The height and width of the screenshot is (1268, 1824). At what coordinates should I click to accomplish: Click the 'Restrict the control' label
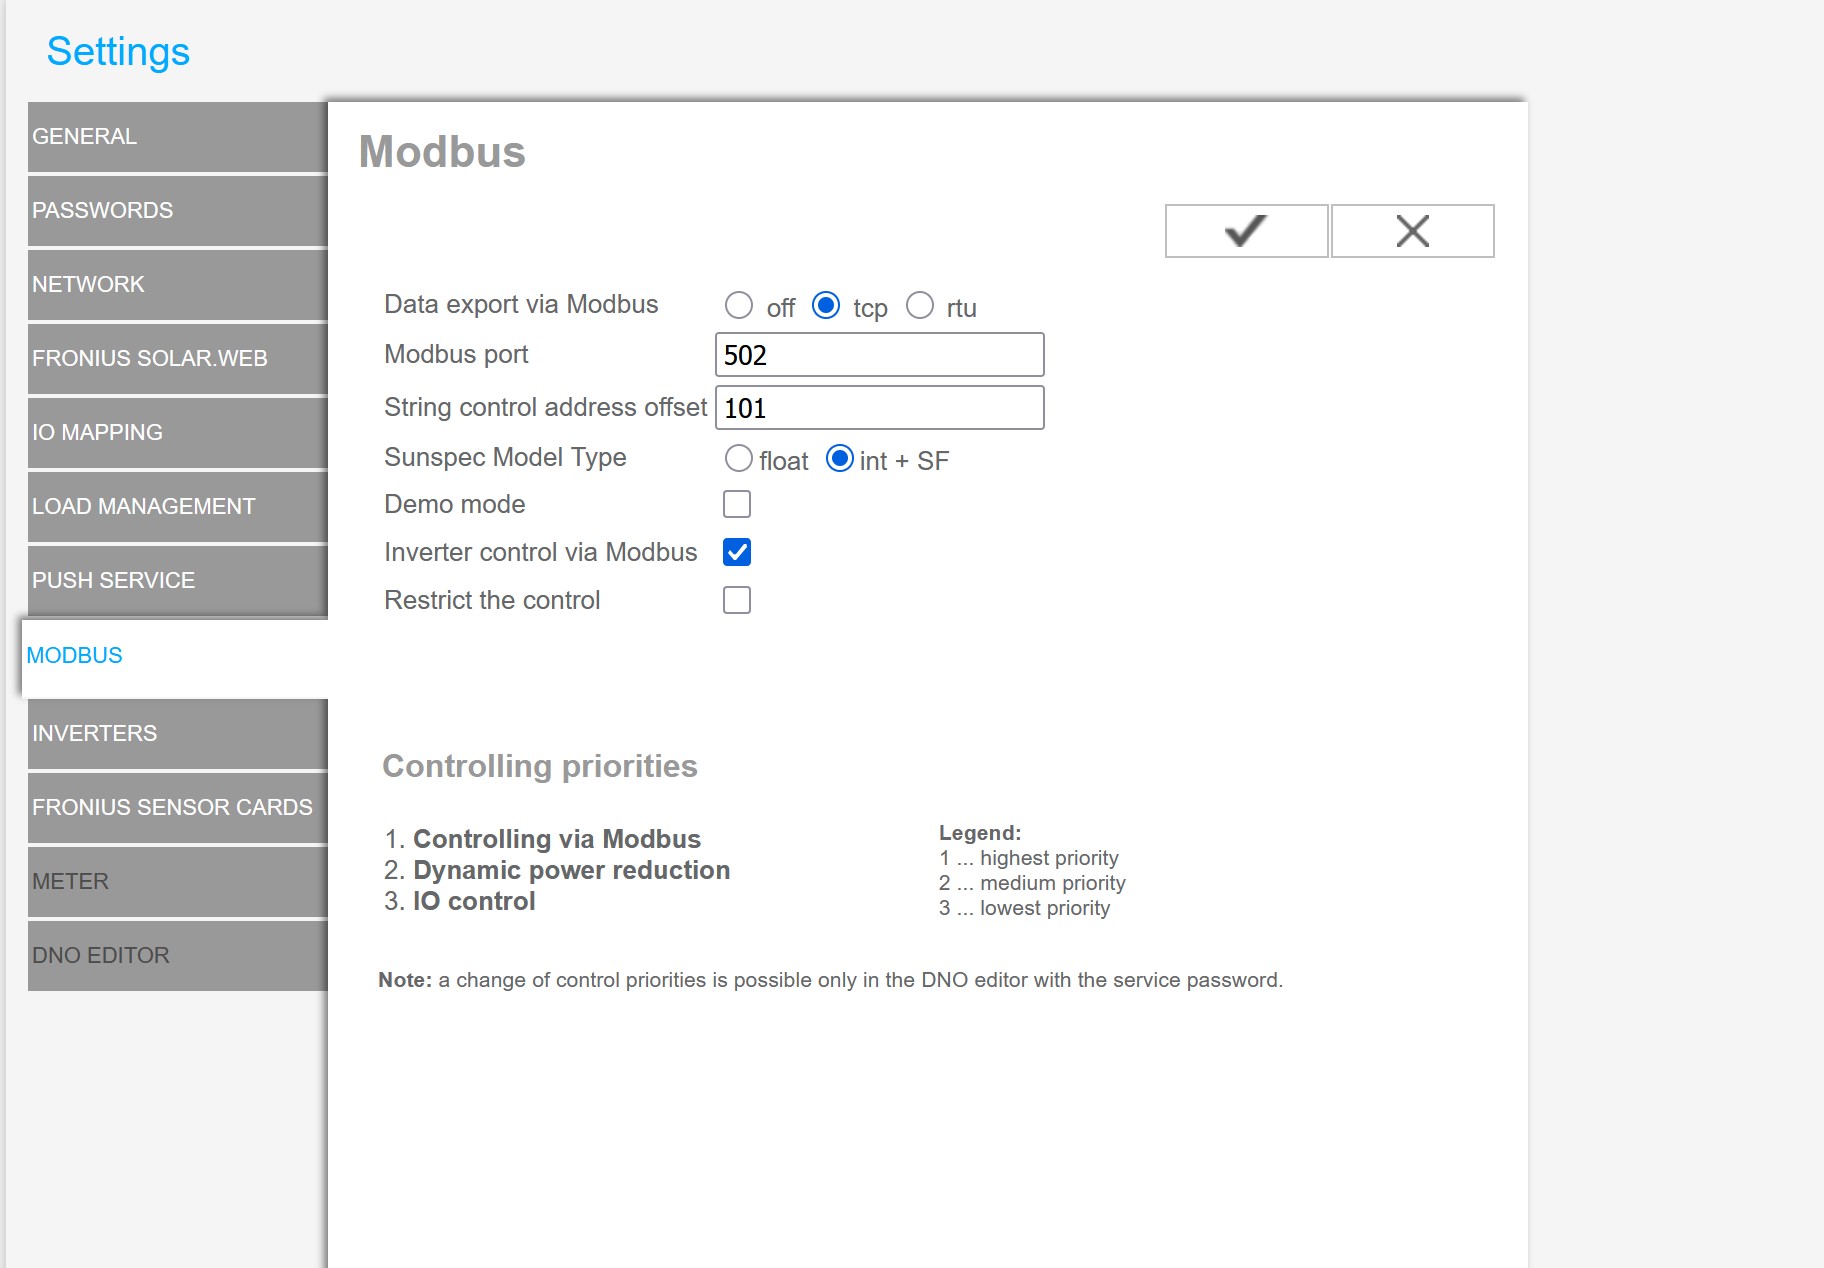pos(492,600)
